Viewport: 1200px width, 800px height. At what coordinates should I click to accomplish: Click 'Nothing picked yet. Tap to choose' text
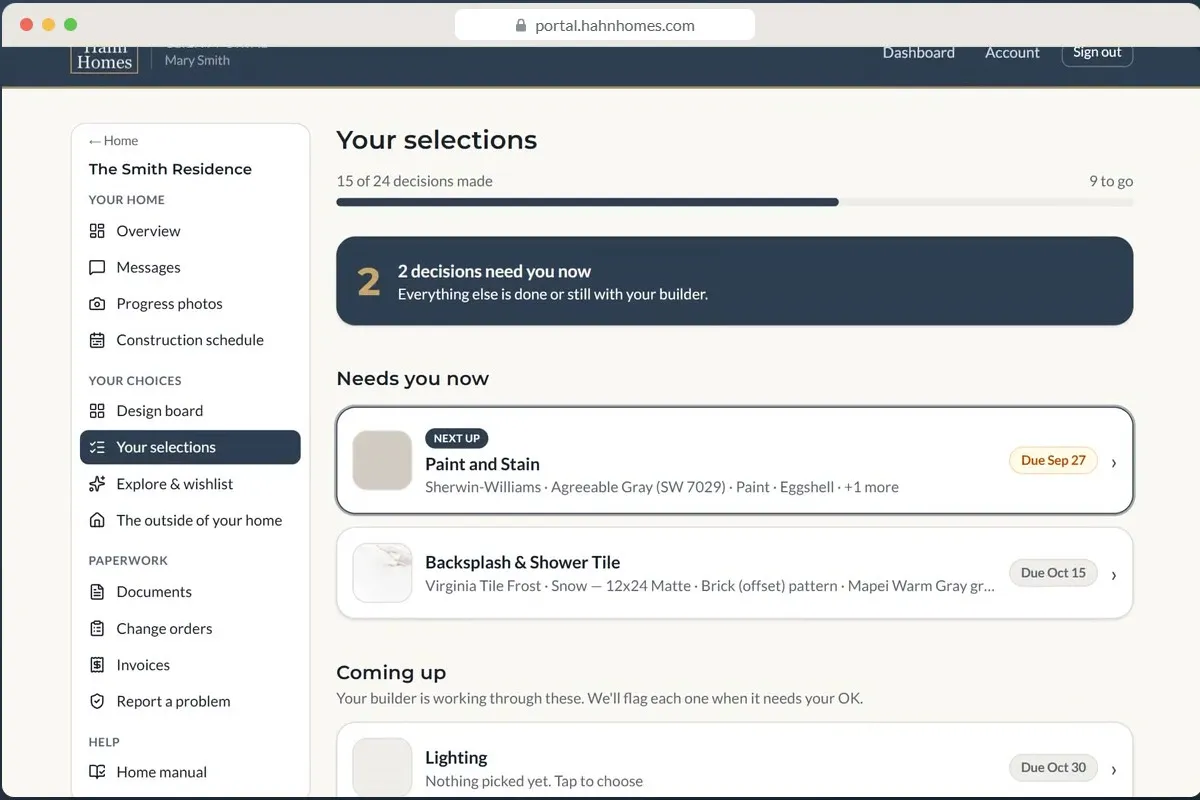(534, 781)
